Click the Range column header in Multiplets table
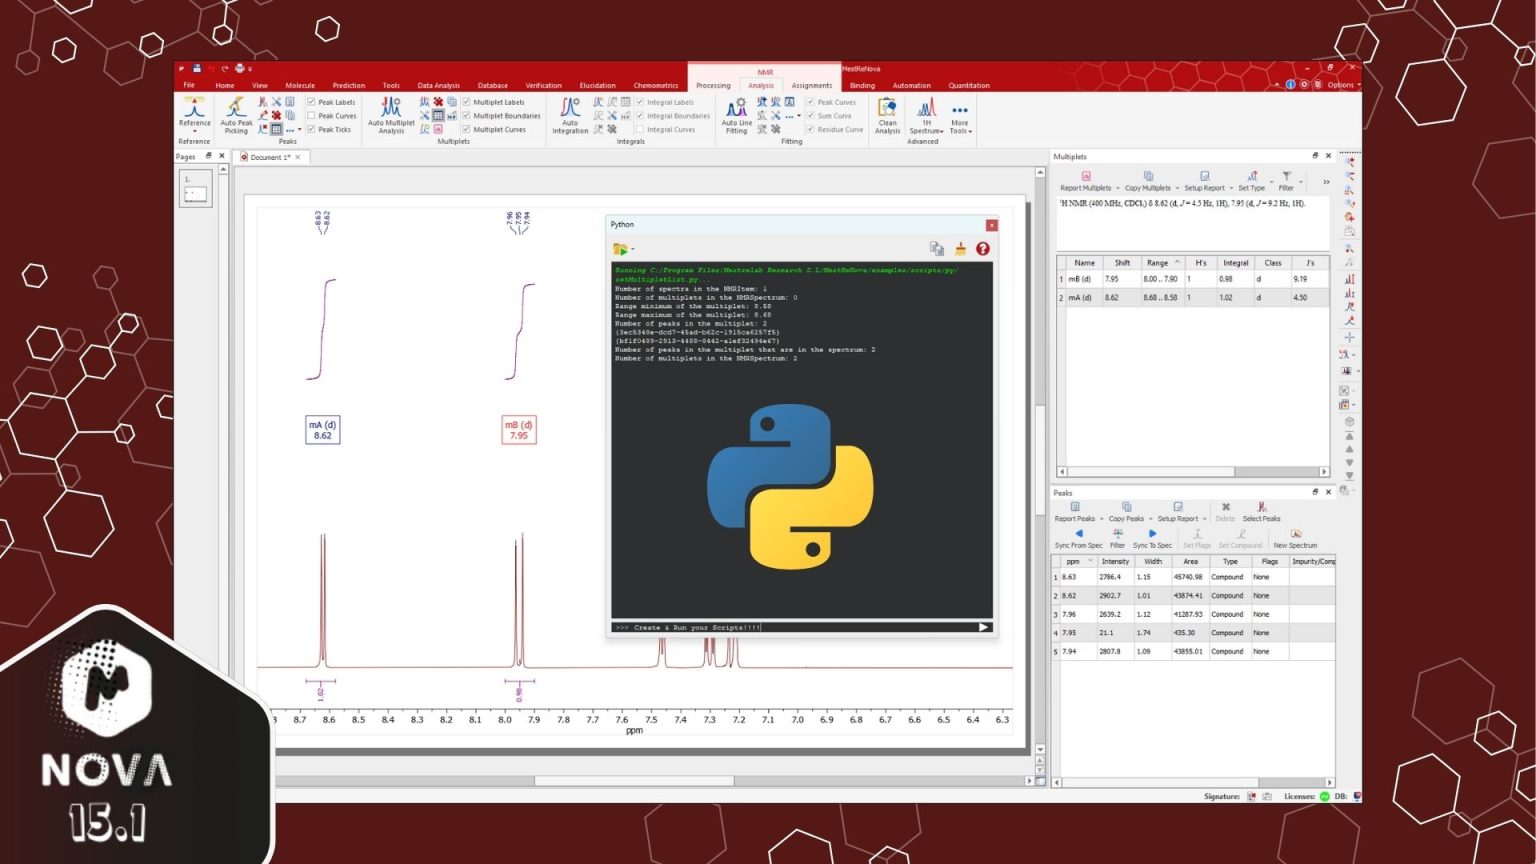1536x864 pixels. click(1160, 263)
